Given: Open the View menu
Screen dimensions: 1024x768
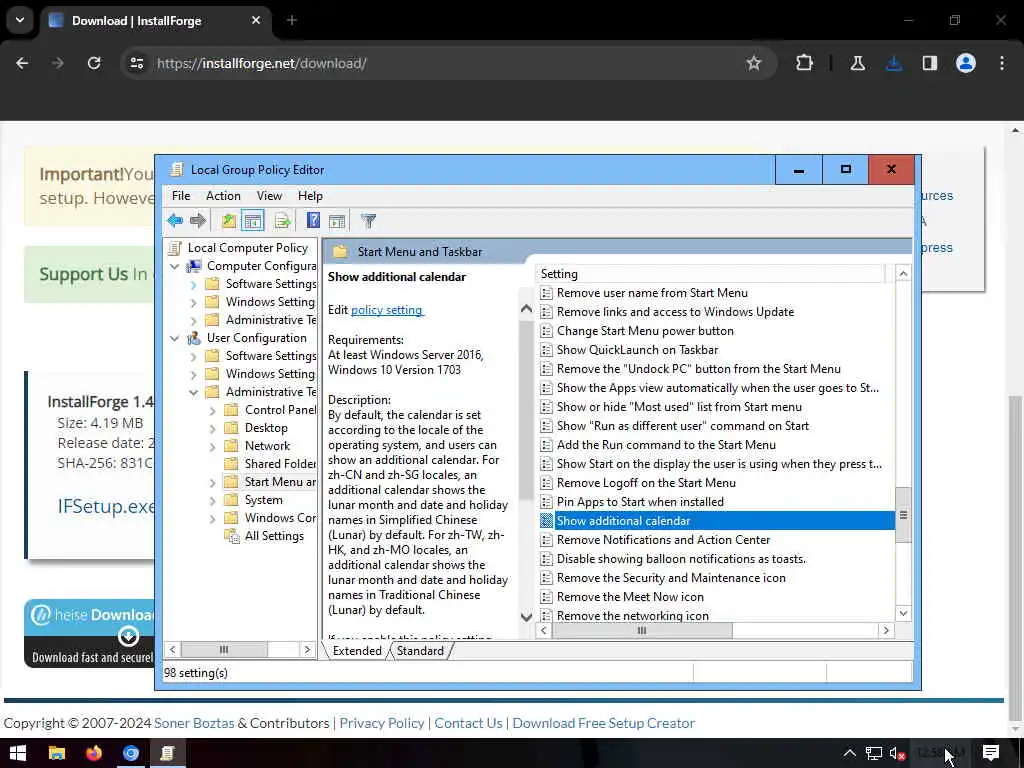Looking at the screenshot, I should 269,196.
